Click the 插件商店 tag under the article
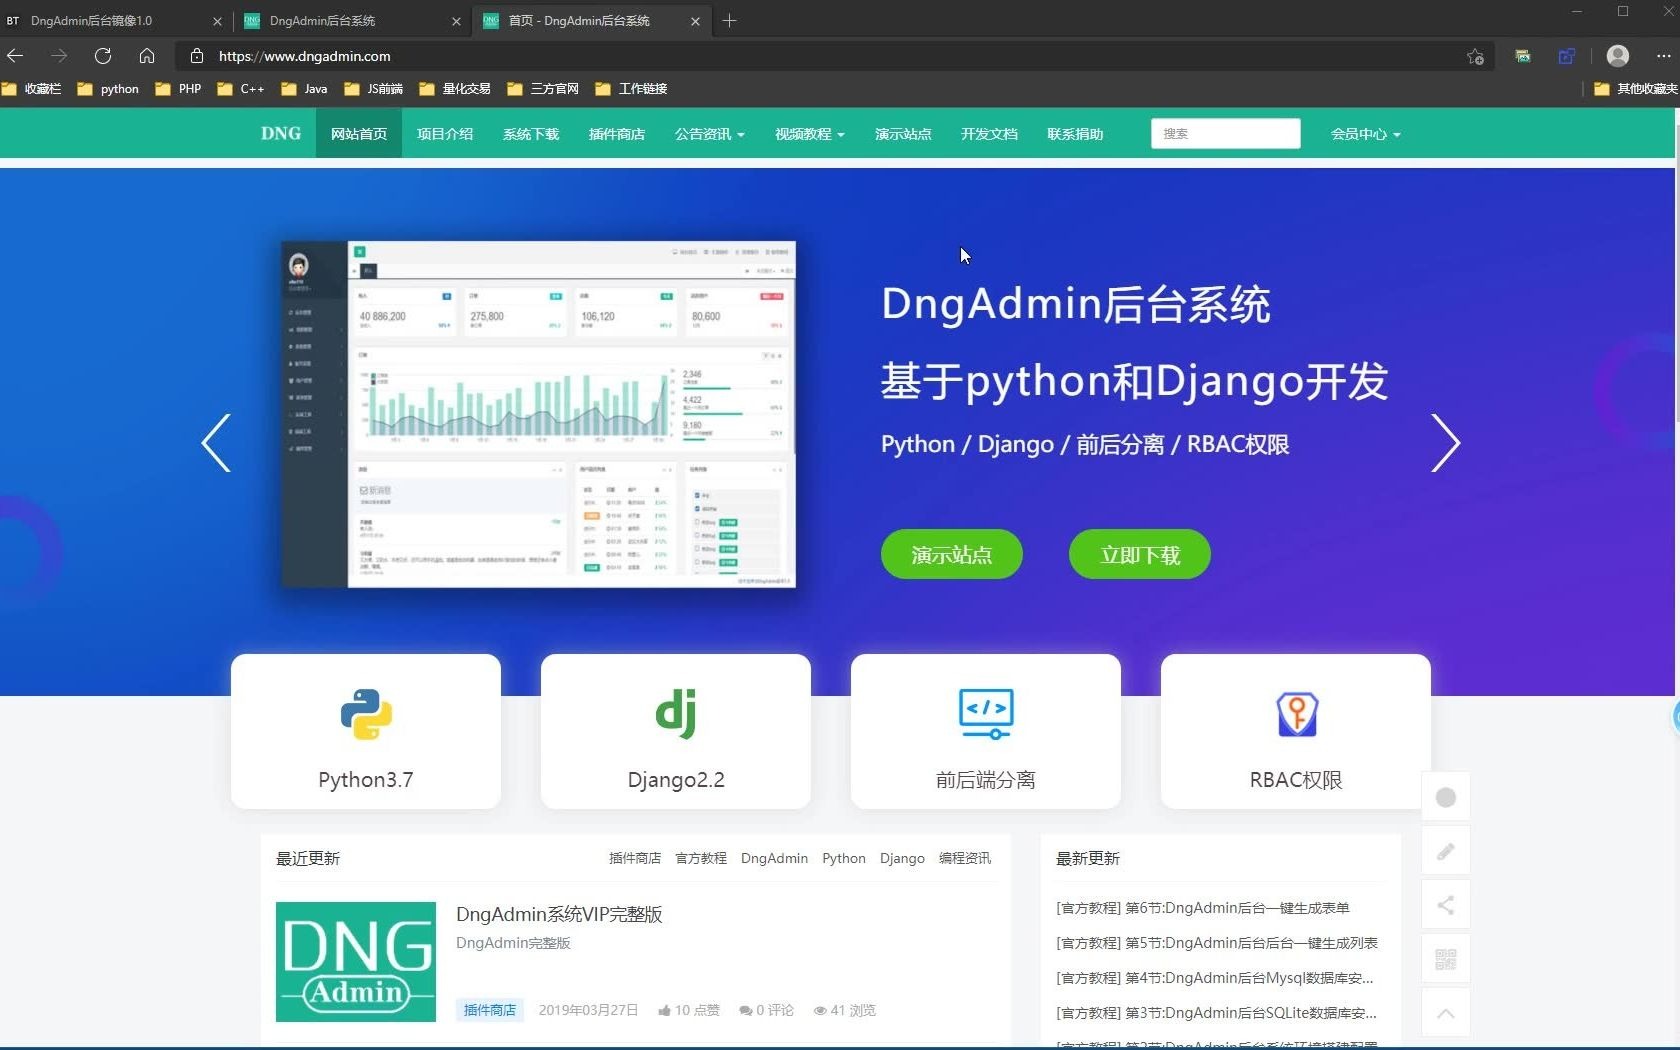Image resolution: width=1680 pixels, height=1050 pixels. point(490,1010)
